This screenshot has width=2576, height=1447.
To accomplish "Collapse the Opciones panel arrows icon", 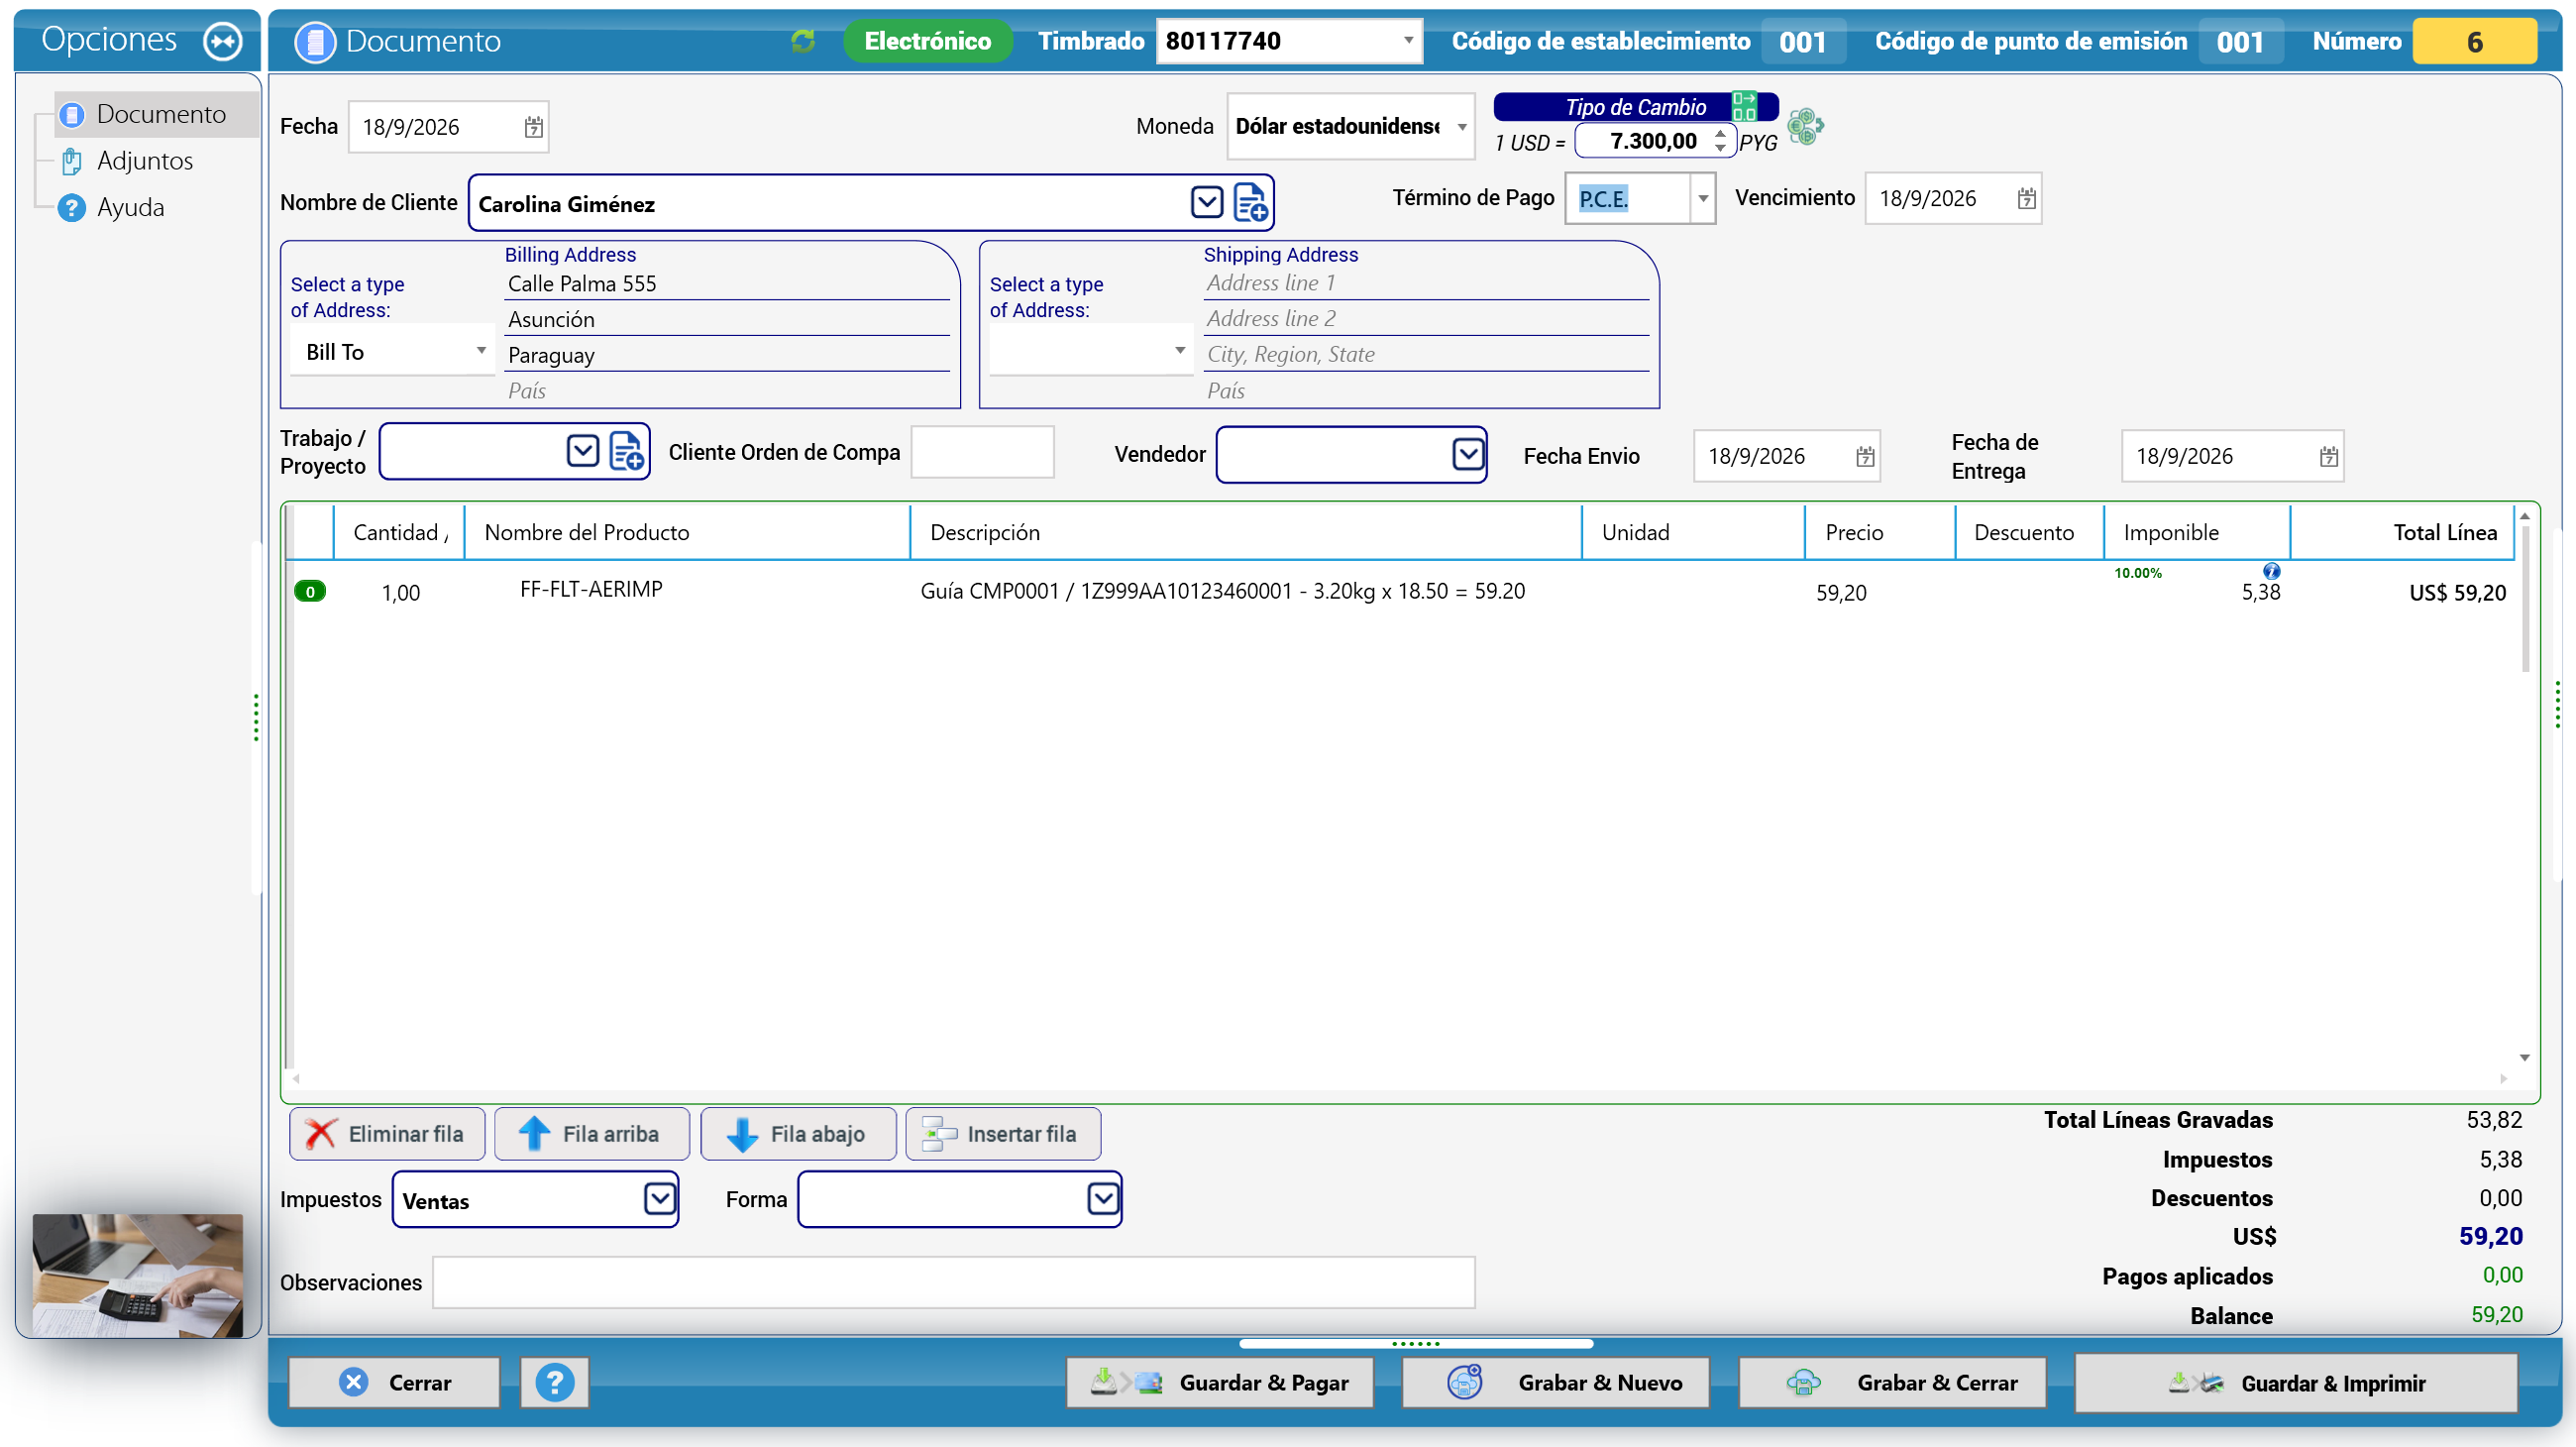I will click(x=222, y=41).
